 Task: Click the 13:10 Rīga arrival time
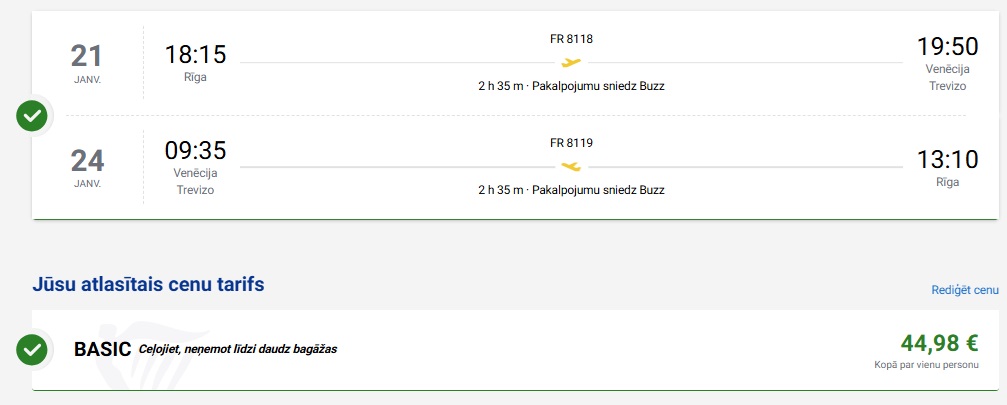coord(947,158)
